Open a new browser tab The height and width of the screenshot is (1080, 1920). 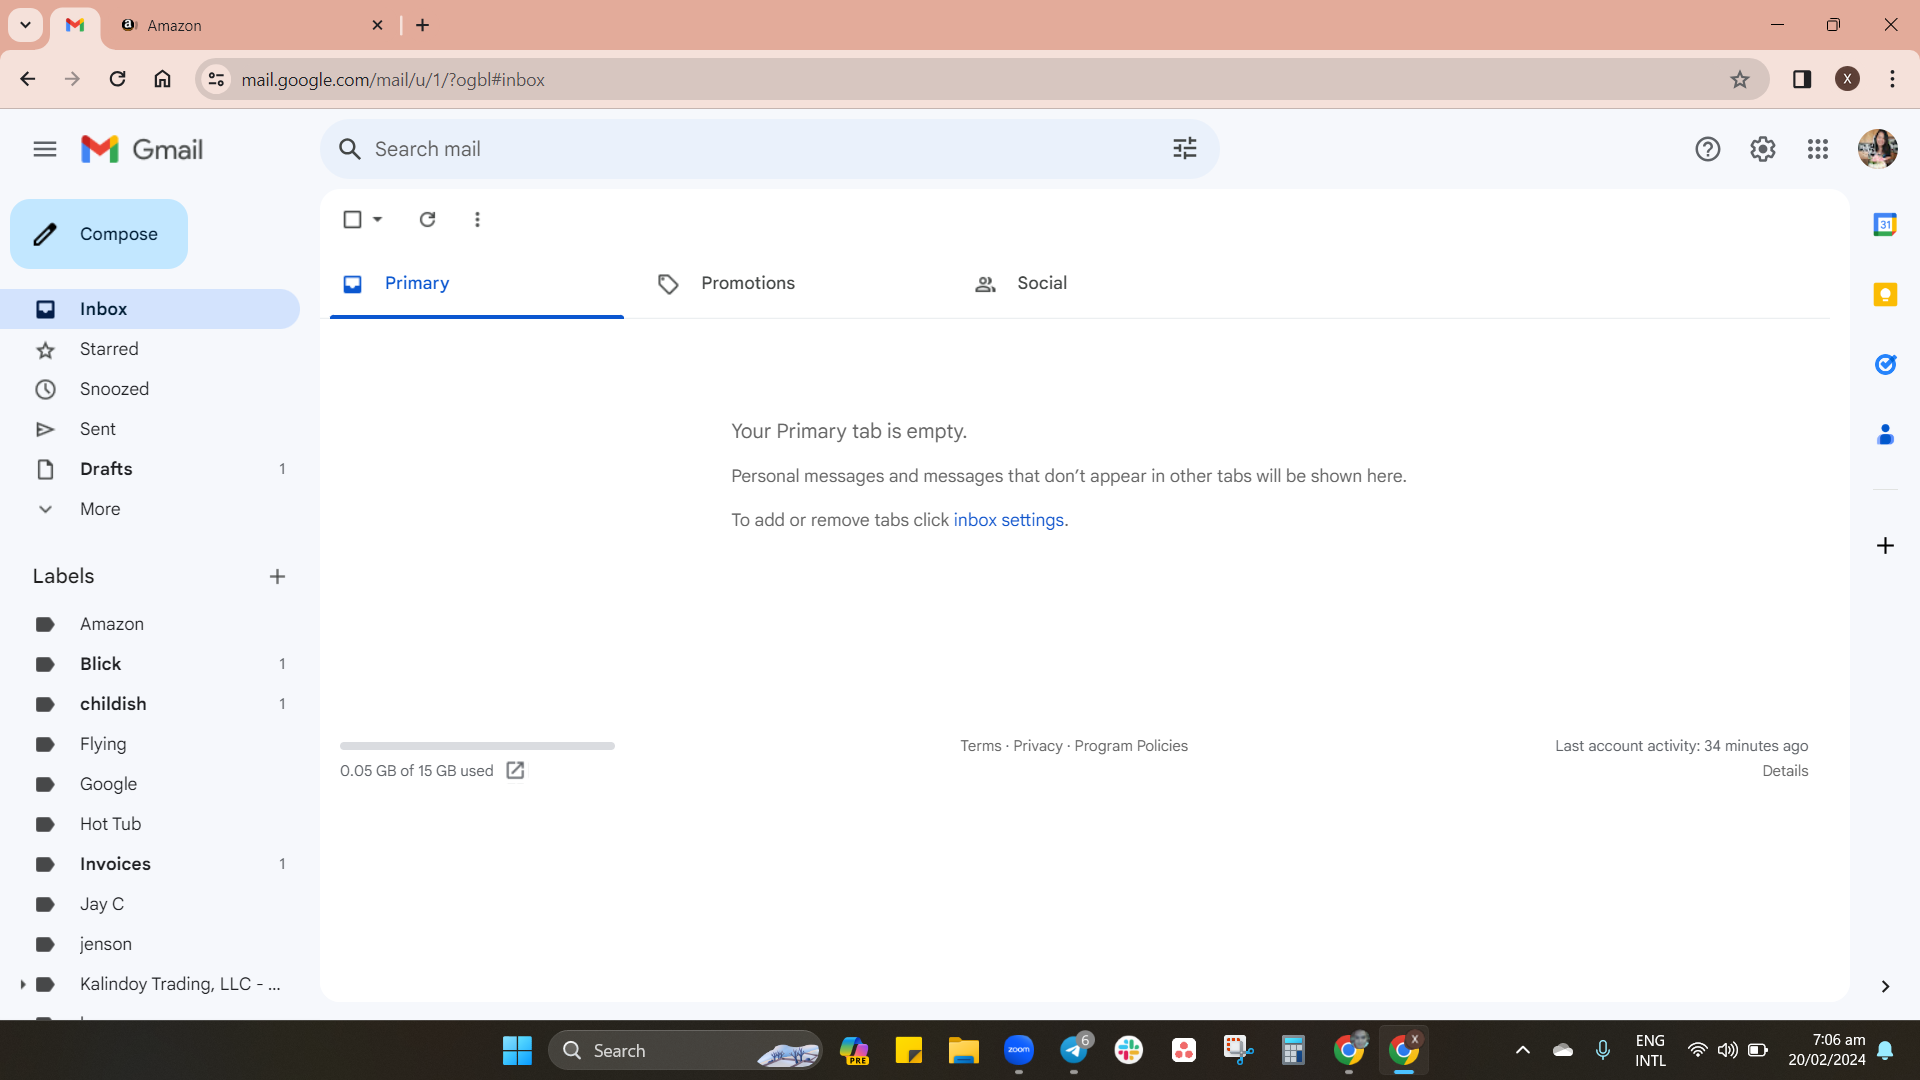(422, 25)
